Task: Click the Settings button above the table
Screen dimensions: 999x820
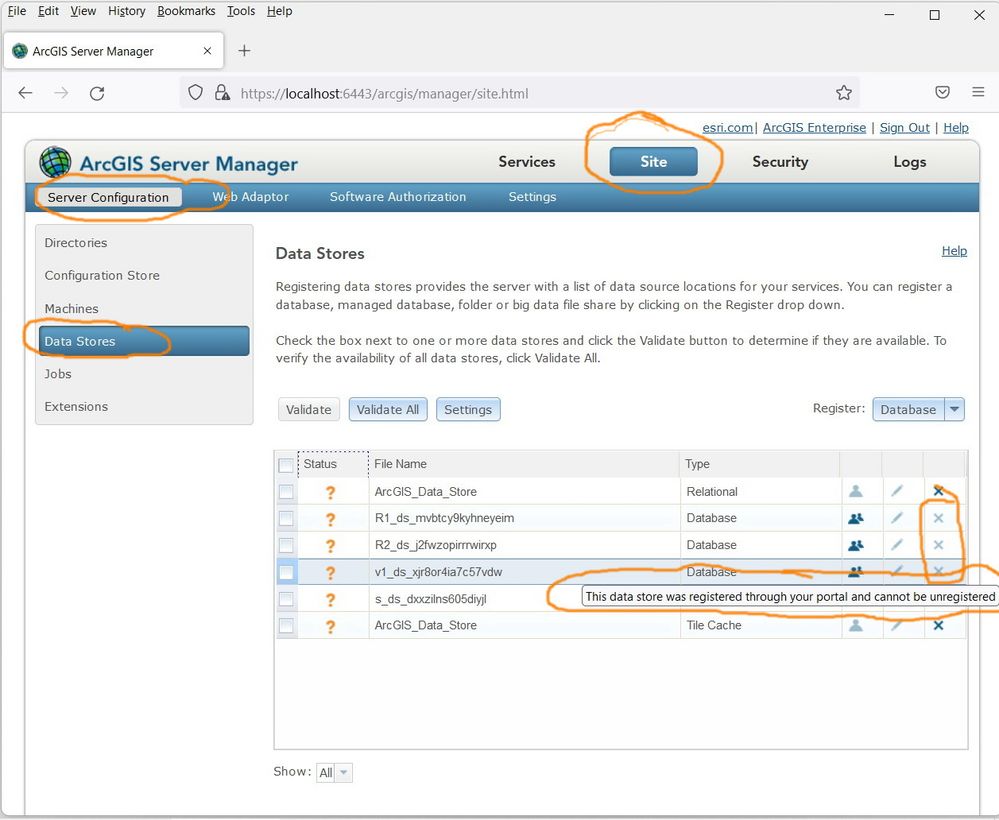Action: 468,410
